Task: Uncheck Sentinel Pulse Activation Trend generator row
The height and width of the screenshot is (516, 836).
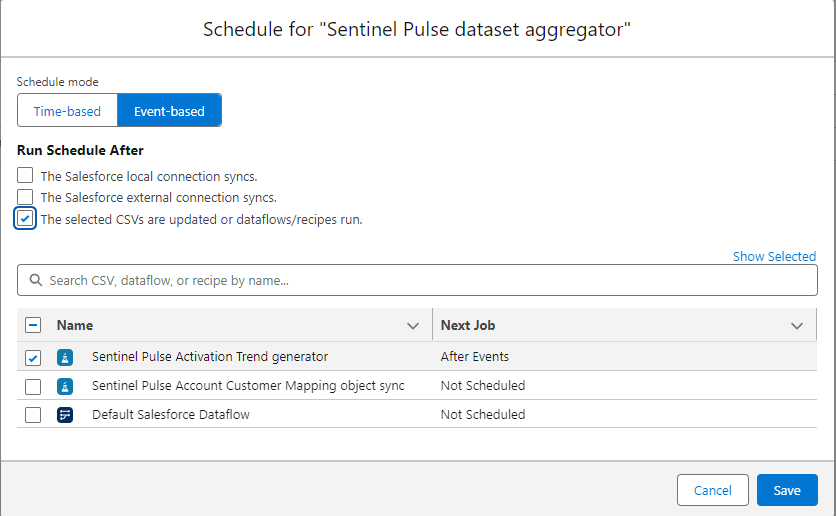Action: pyautogui.click(x=33, y=358)
